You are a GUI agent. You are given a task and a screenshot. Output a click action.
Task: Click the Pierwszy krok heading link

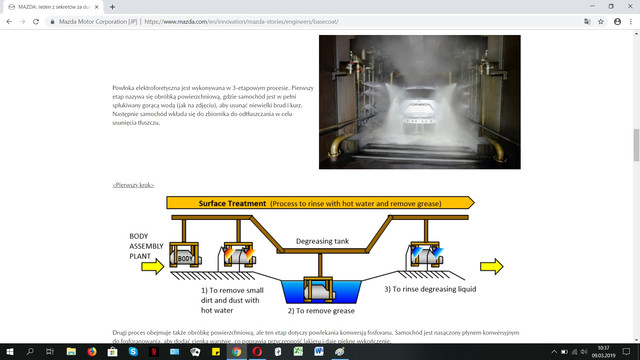133,185
